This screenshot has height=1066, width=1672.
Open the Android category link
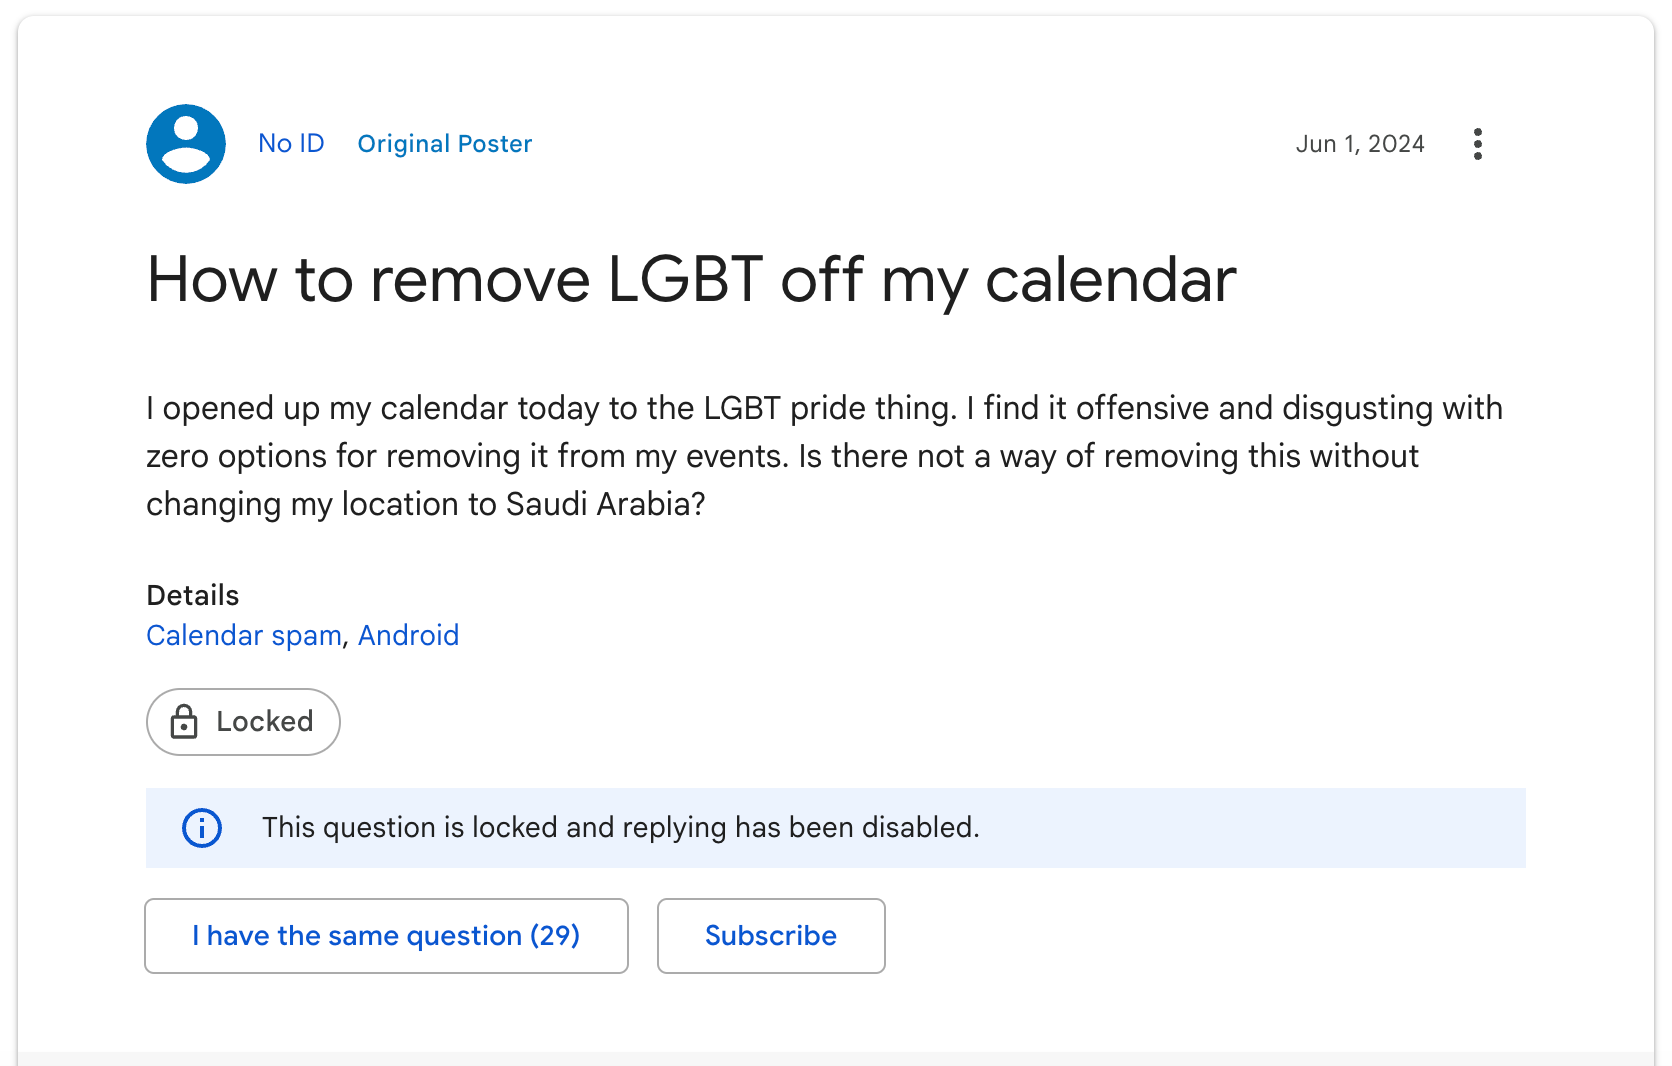point(408,636)
